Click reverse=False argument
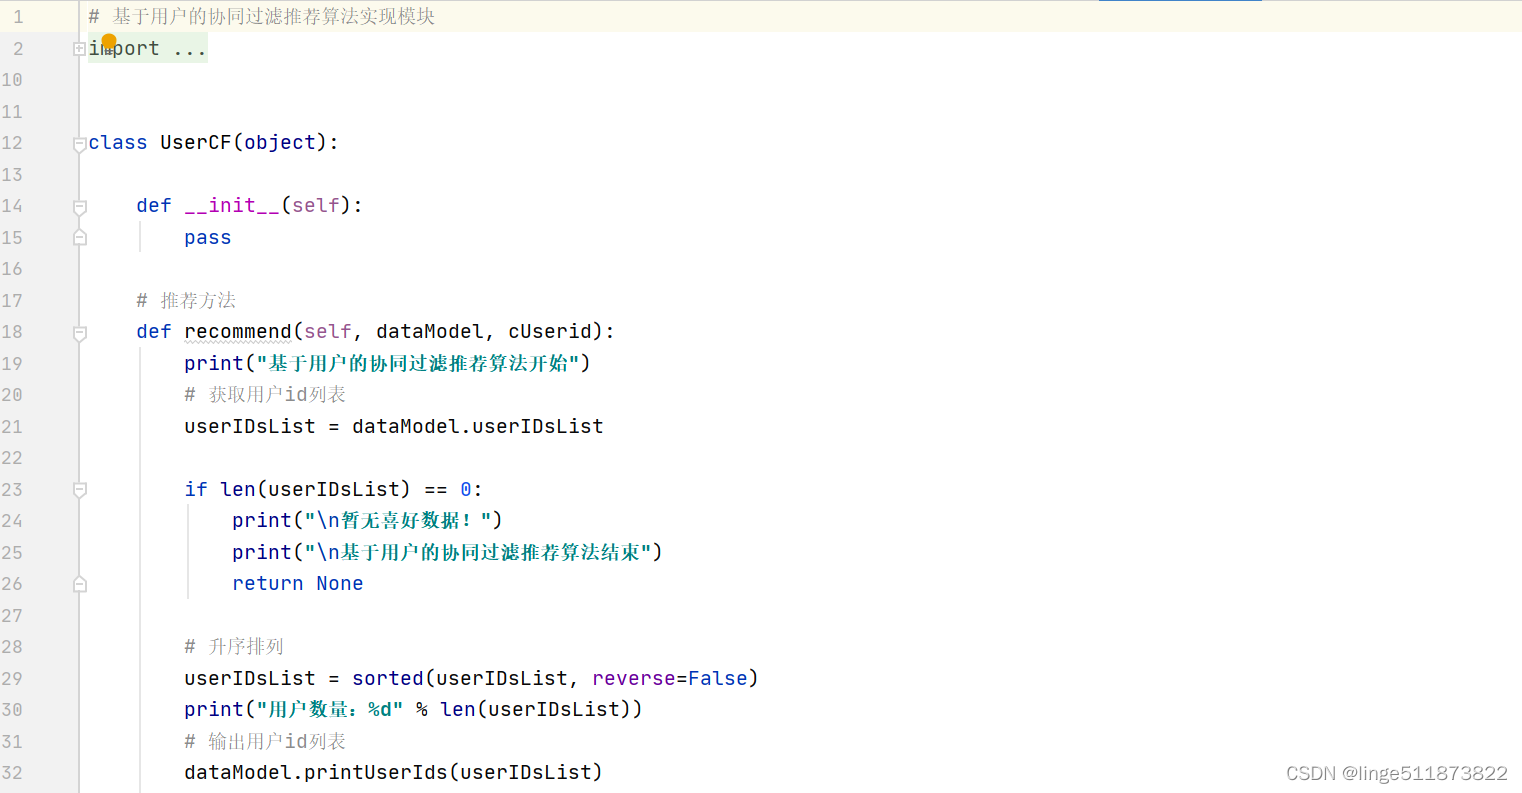The height and width of the screenshot is (793, 1522). (x=670, y=679)
